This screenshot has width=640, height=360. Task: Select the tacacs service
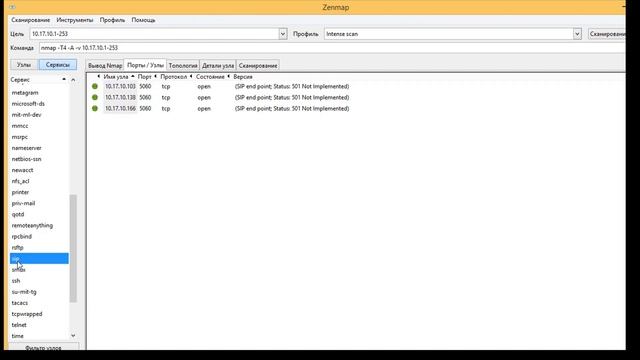[x=20, y=303]
